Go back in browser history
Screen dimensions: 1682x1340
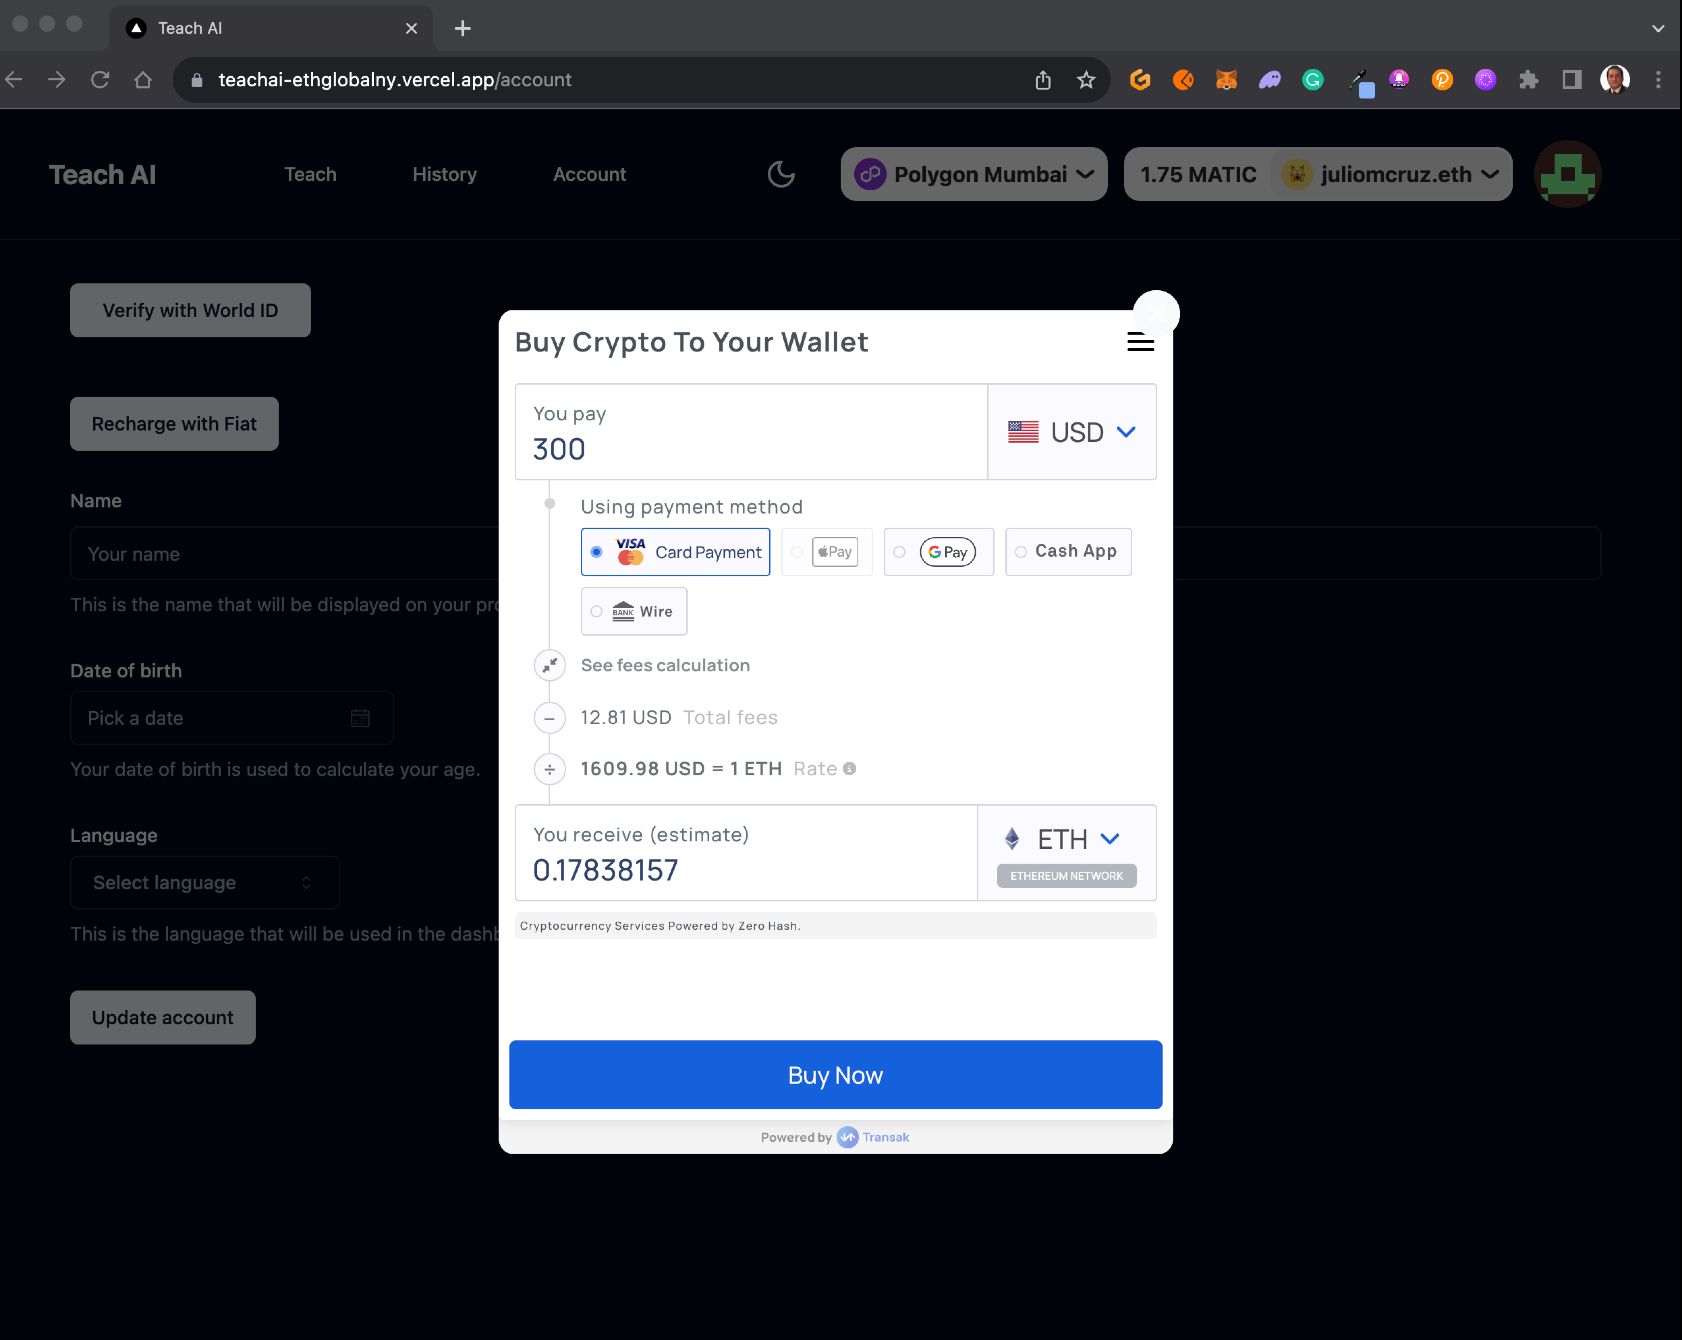tap(14, 80)
